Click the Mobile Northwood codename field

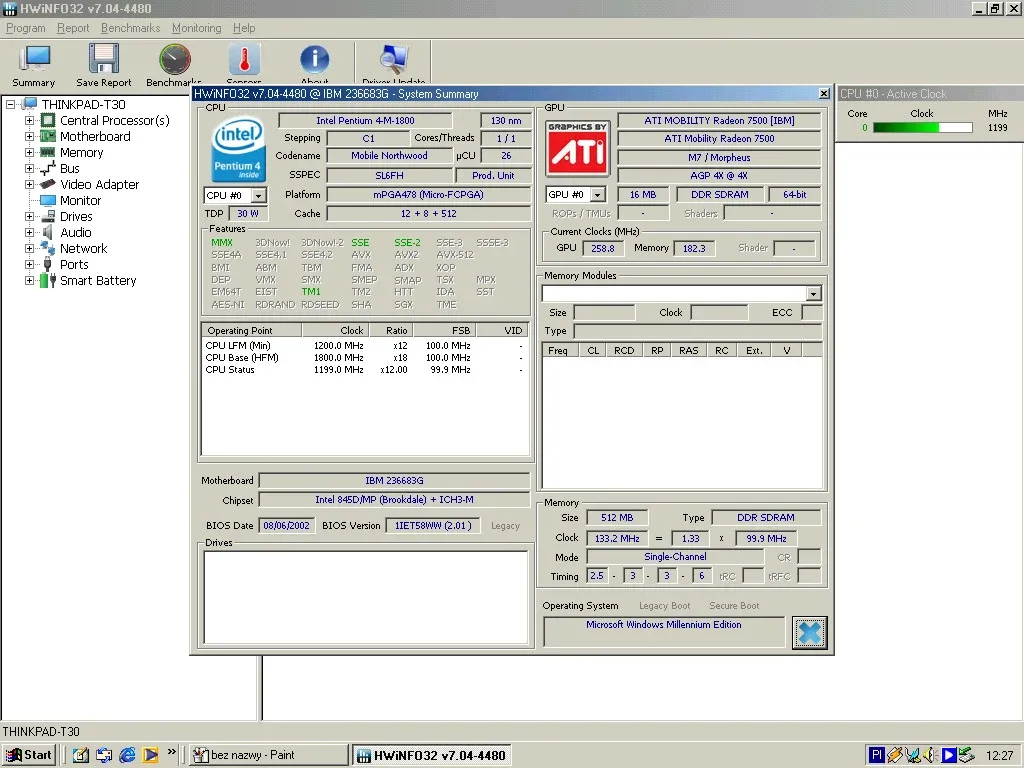(x=389, y=156)
